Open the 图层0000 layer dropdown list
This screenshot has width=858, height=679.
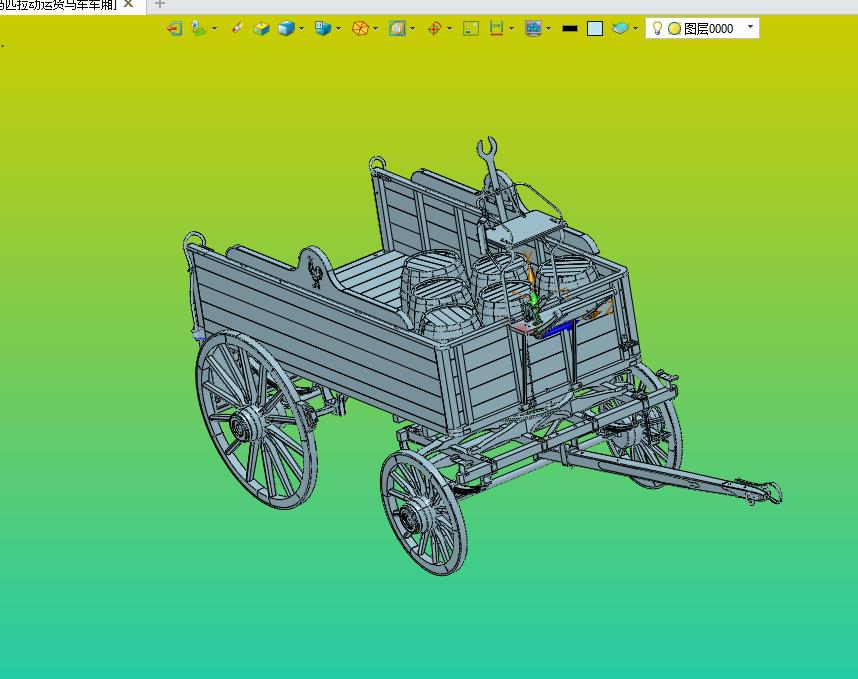751,26
